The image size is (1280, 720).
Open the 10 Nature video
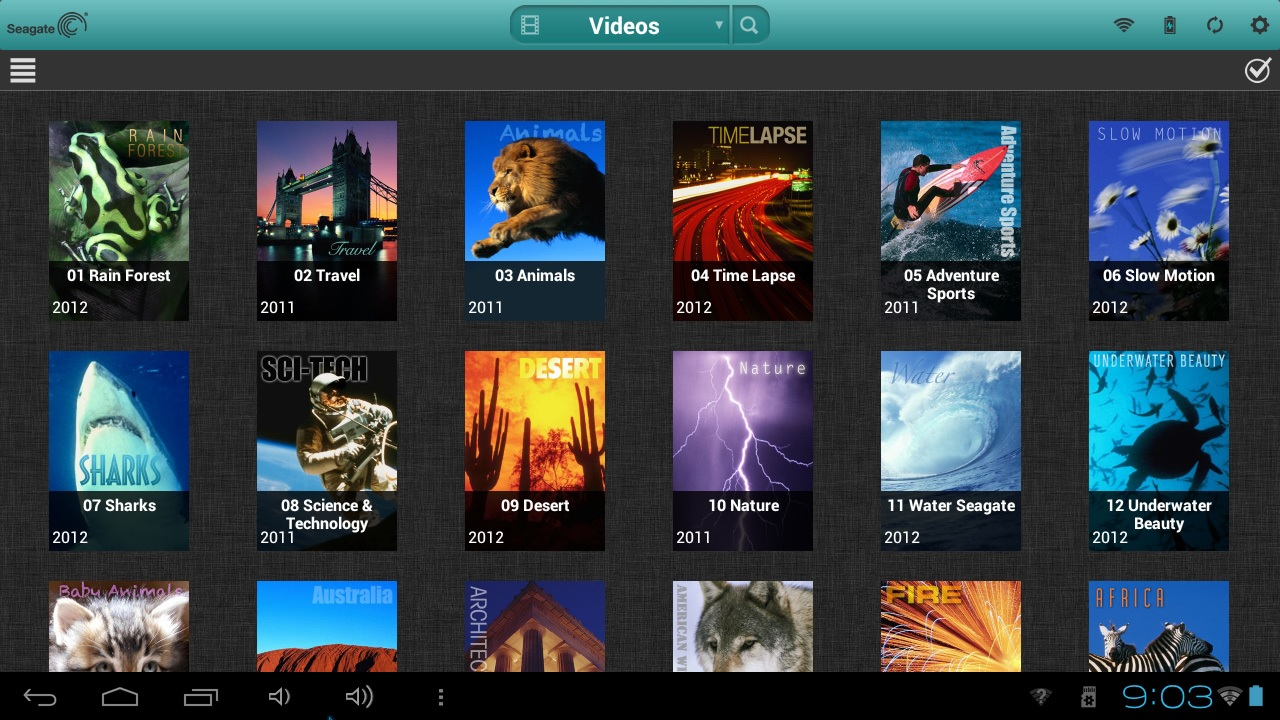(743, 451)
